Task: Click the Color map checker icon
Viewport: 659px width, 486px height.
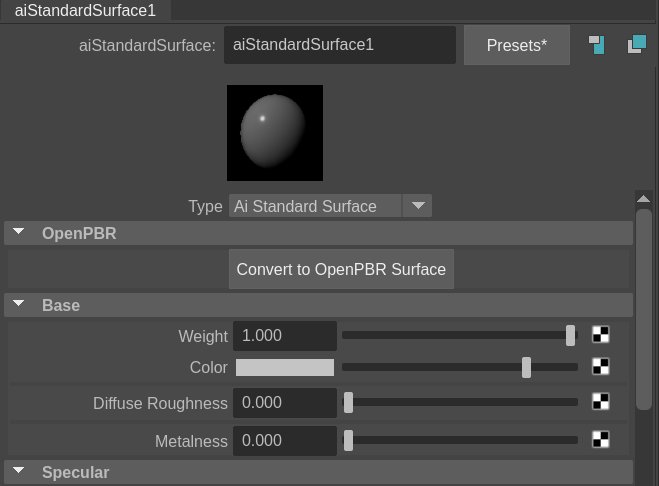Action: click(x=601, y=367)
